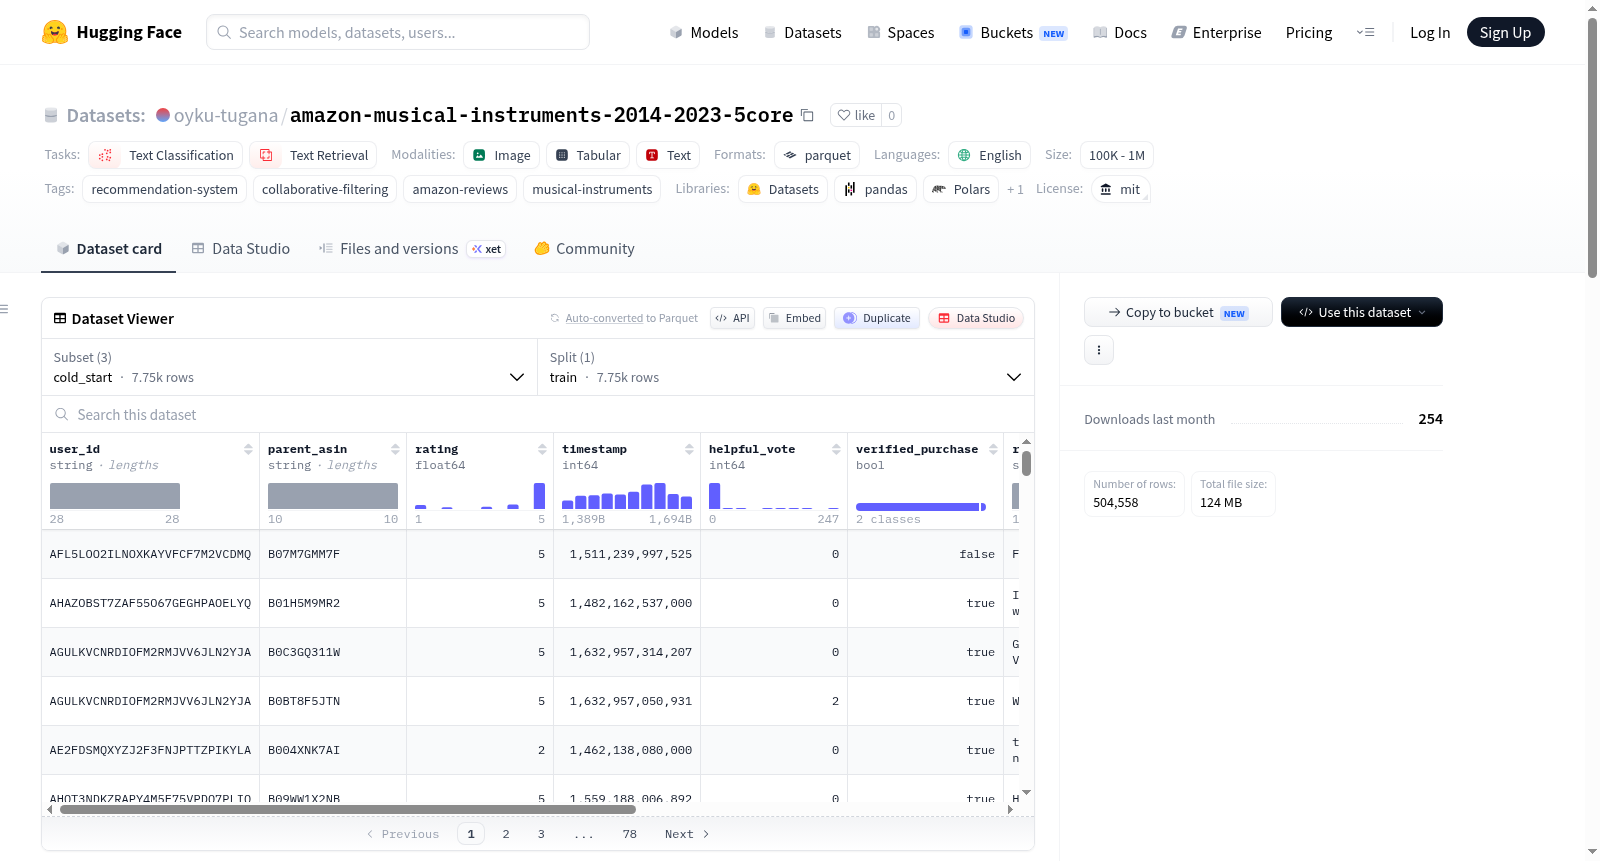This screenshot has width=1600, height=861.
Task: Open the navigation overflow menu icon
Action: tap(1365, 32)
